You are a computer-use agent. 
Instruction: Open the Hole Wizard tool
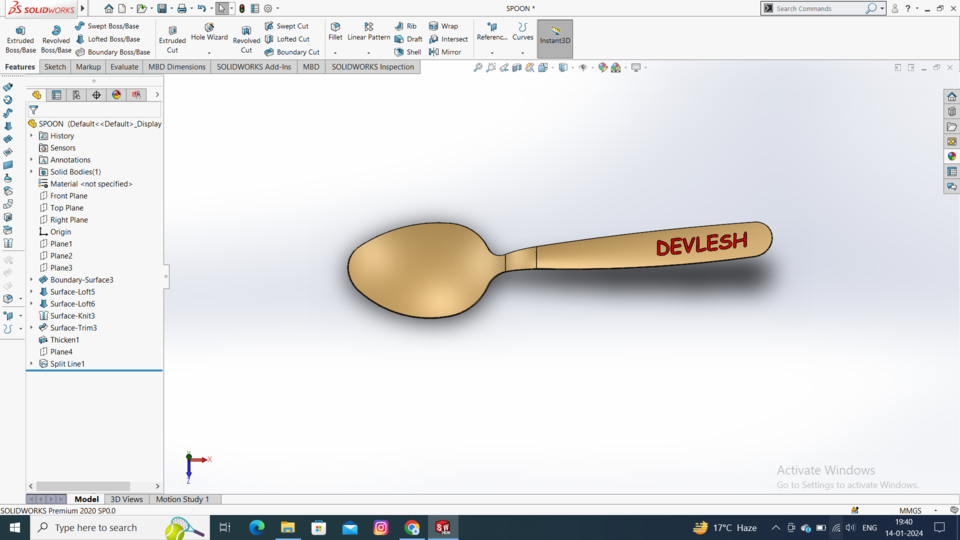pyautogui.click(x=209, y=32)
